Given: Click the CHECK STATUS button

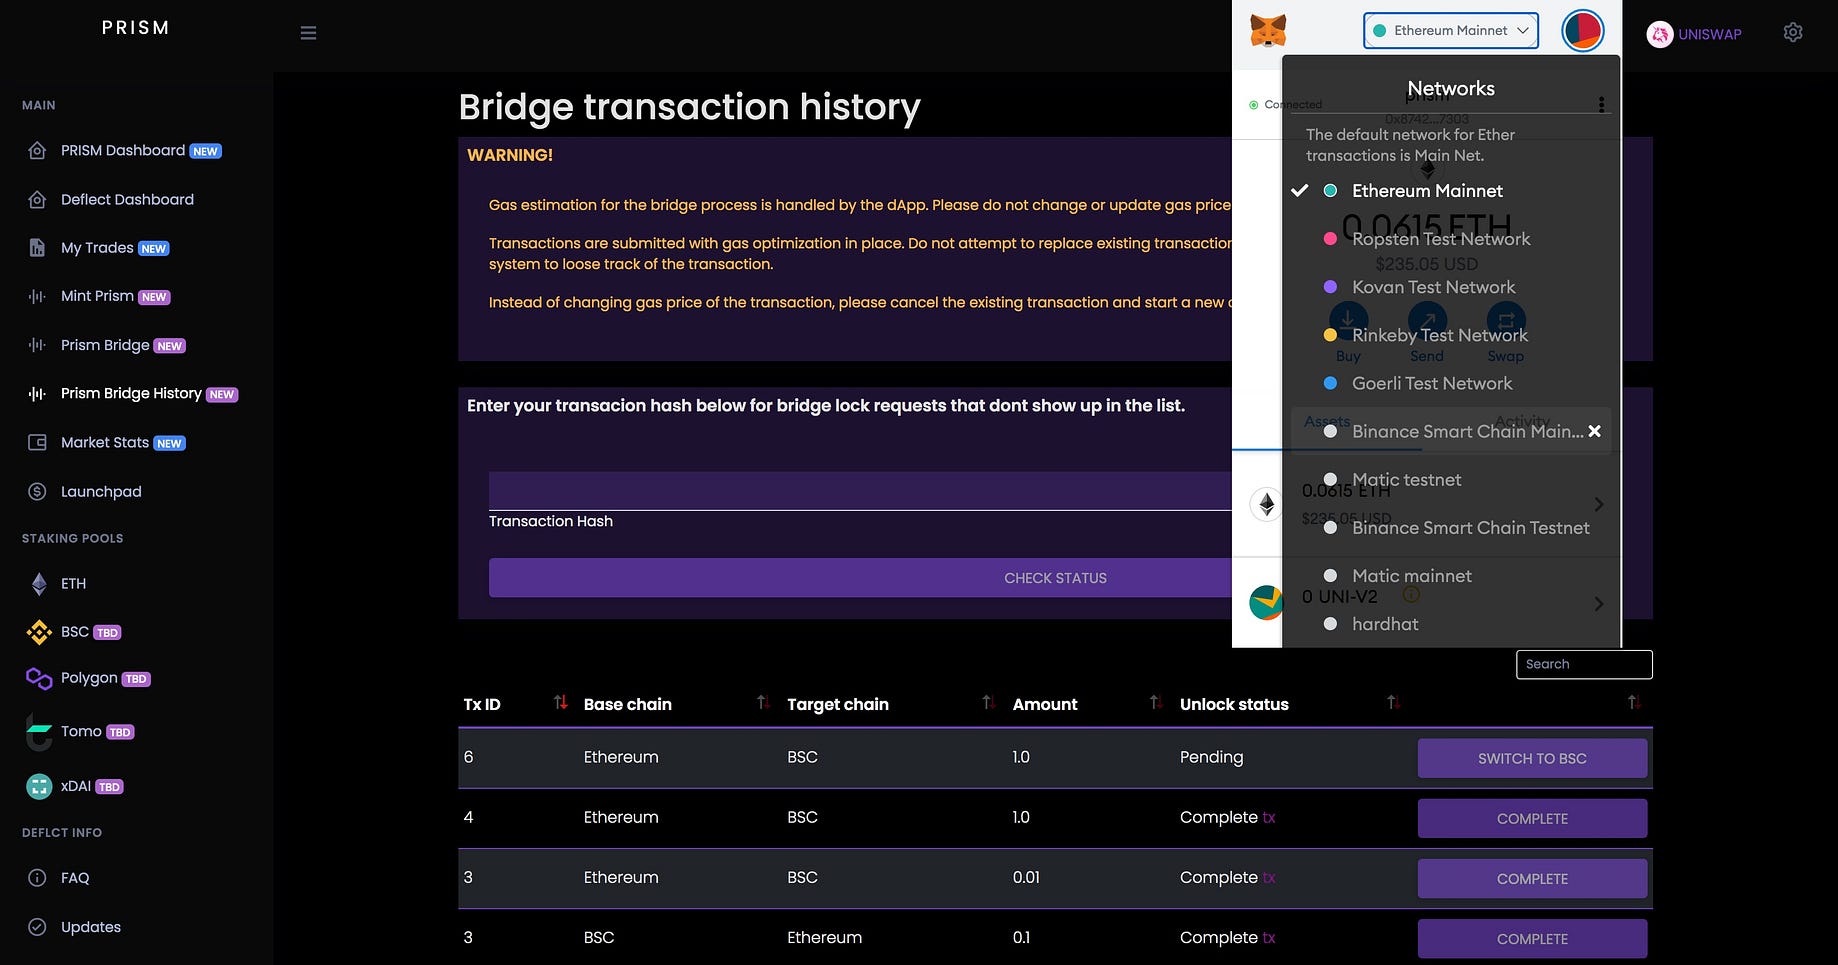Looking at the screenshot, I should (1055, 578).
